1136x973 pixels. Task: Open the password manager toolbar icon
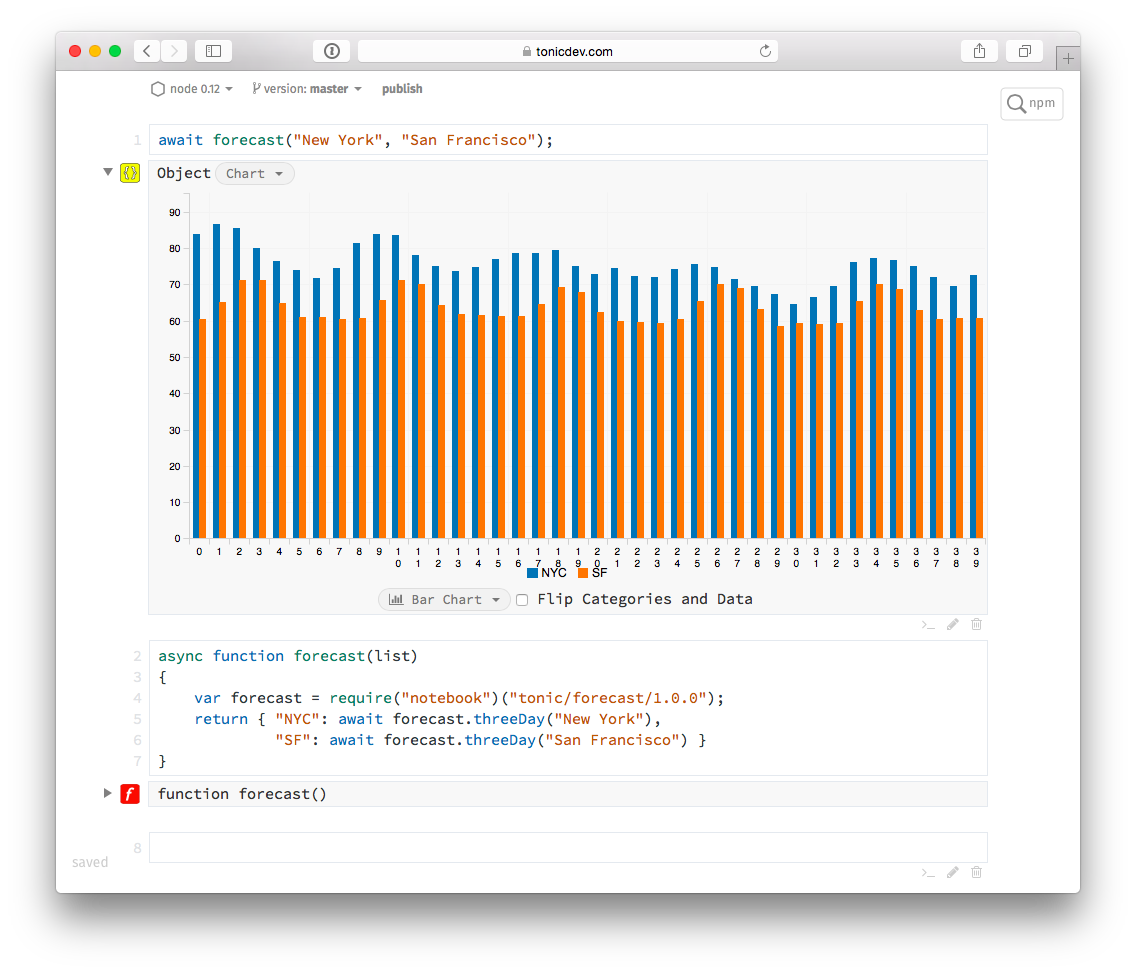[x=332, y=51]
